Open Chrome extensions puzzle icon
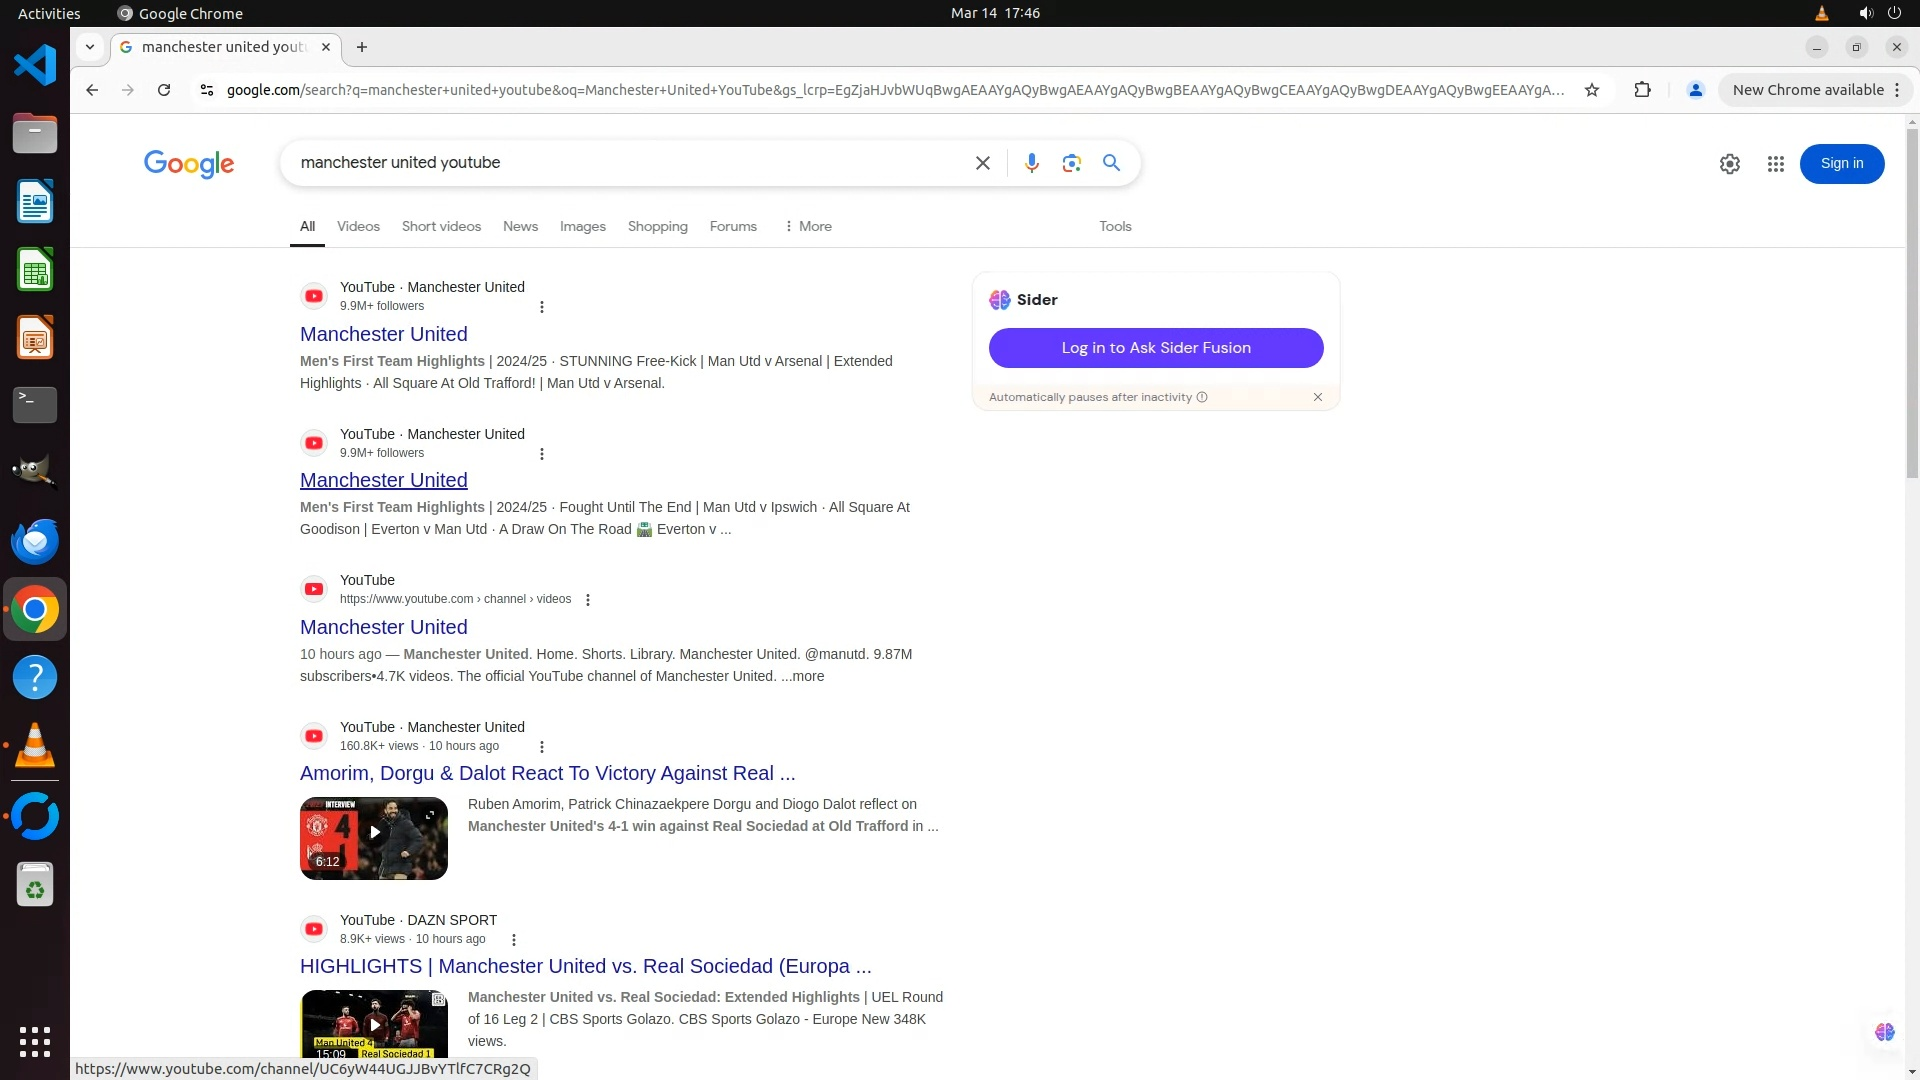This screenshot has height=1080, width=1920. coord(1641,90)
